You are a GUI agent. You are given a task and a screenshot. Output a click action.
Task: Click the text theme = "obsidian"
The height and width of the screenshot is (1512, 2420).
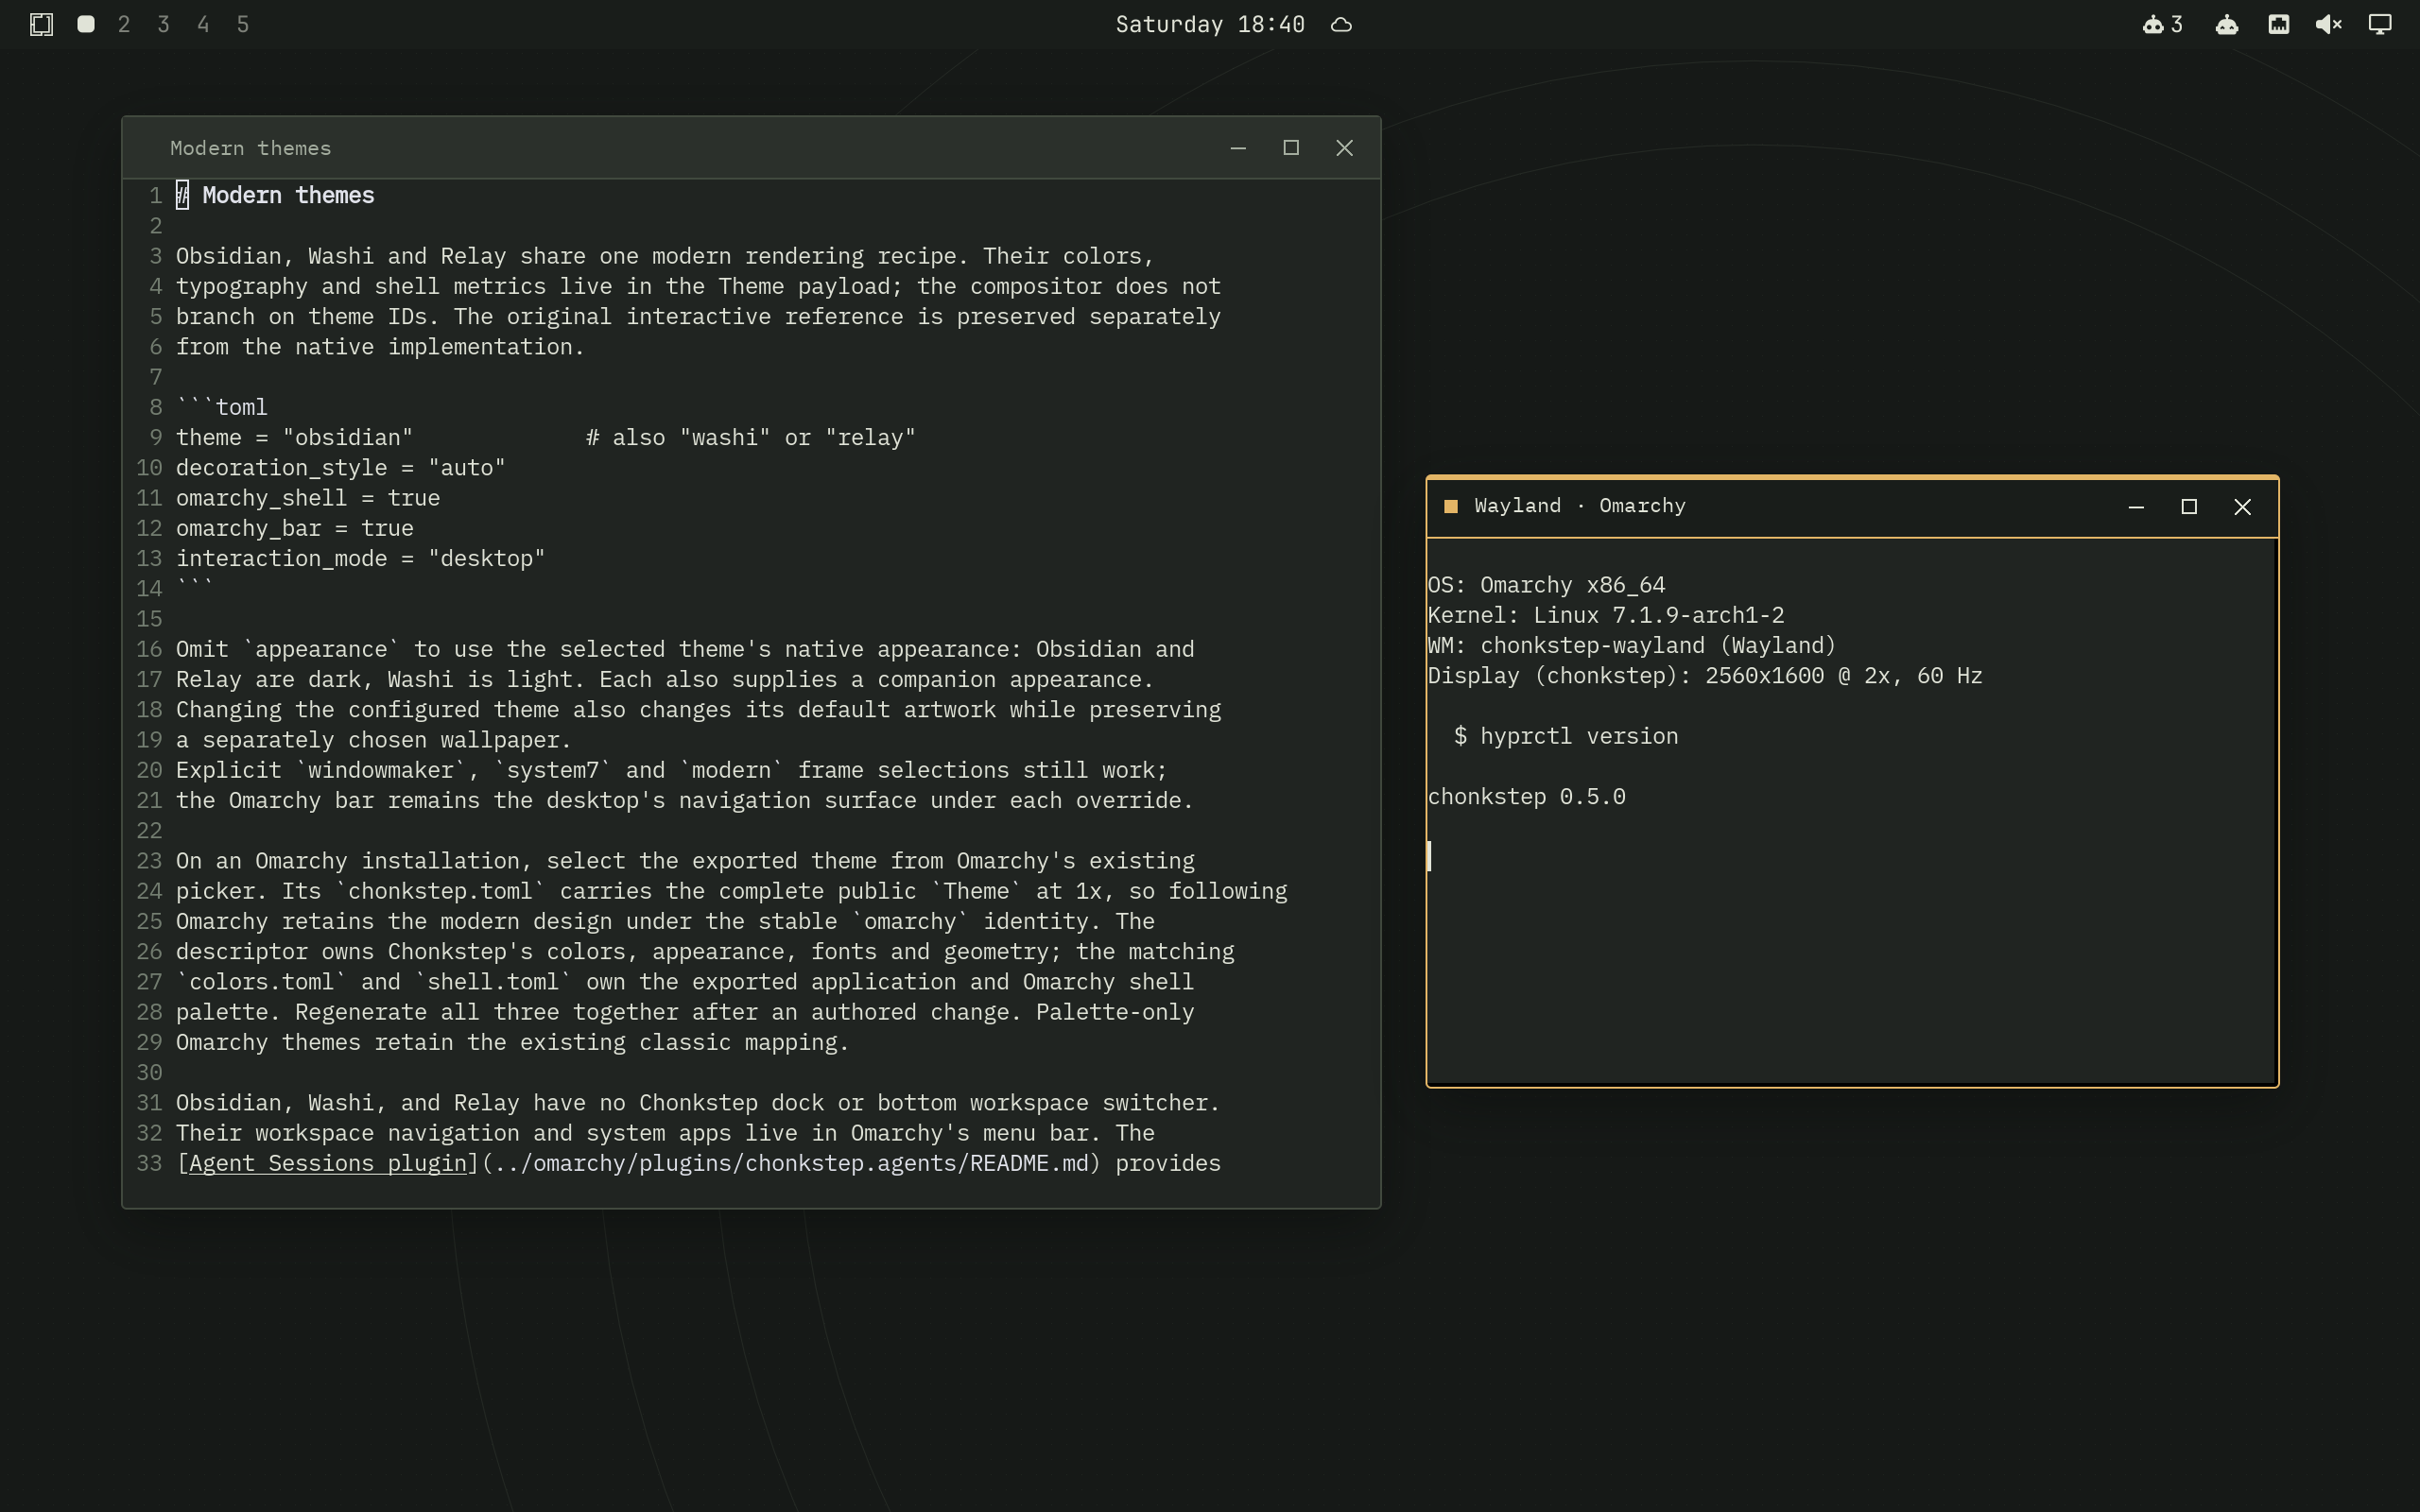pos(295,438)
